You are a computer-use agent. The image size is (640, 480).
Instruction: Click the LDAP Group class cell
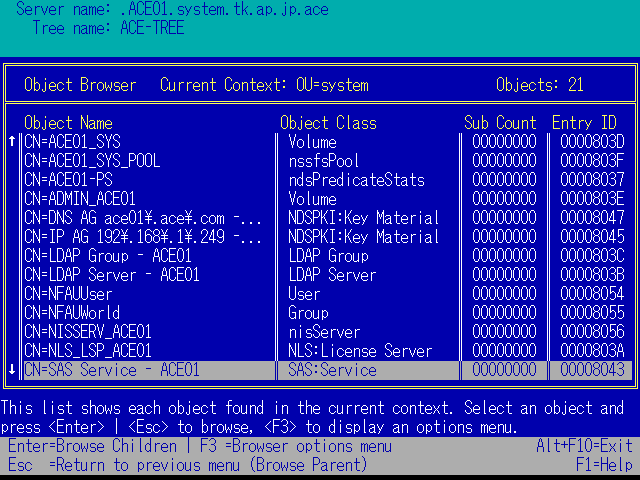(328, 256)
